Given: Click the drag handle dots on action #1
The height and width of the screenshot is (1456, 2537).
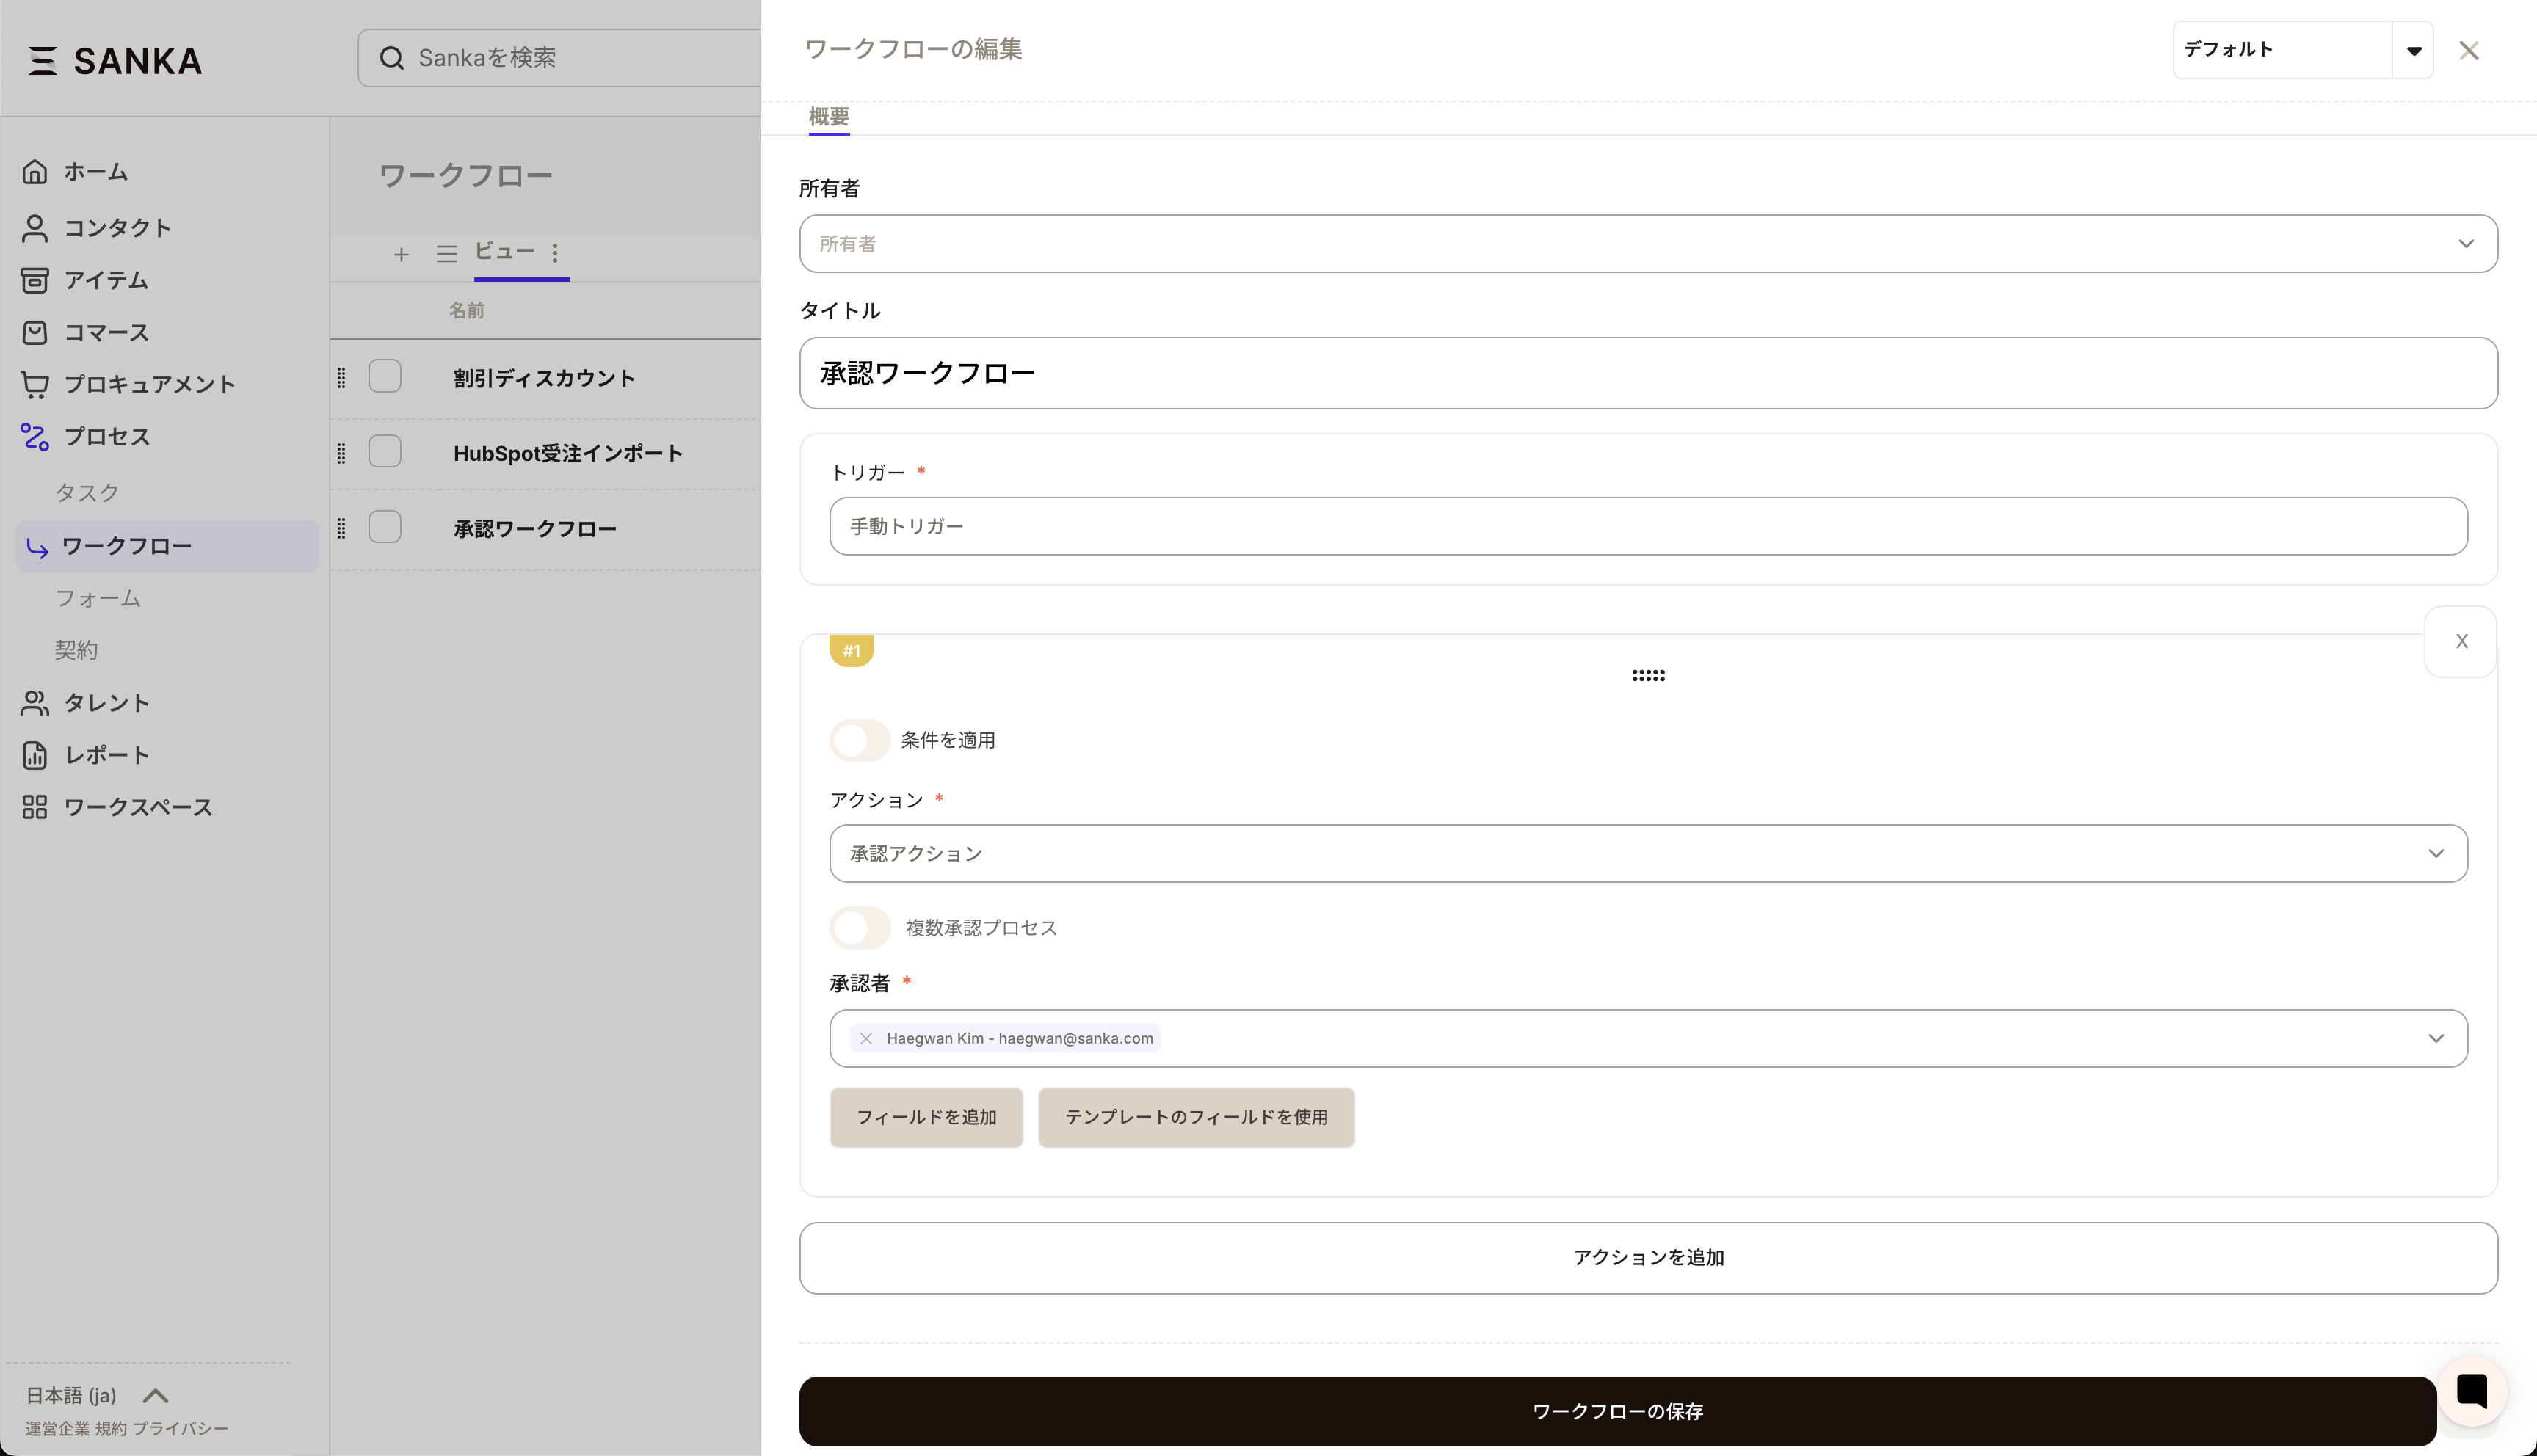Looking at the screenshot, I should (x=1648, y=676).
